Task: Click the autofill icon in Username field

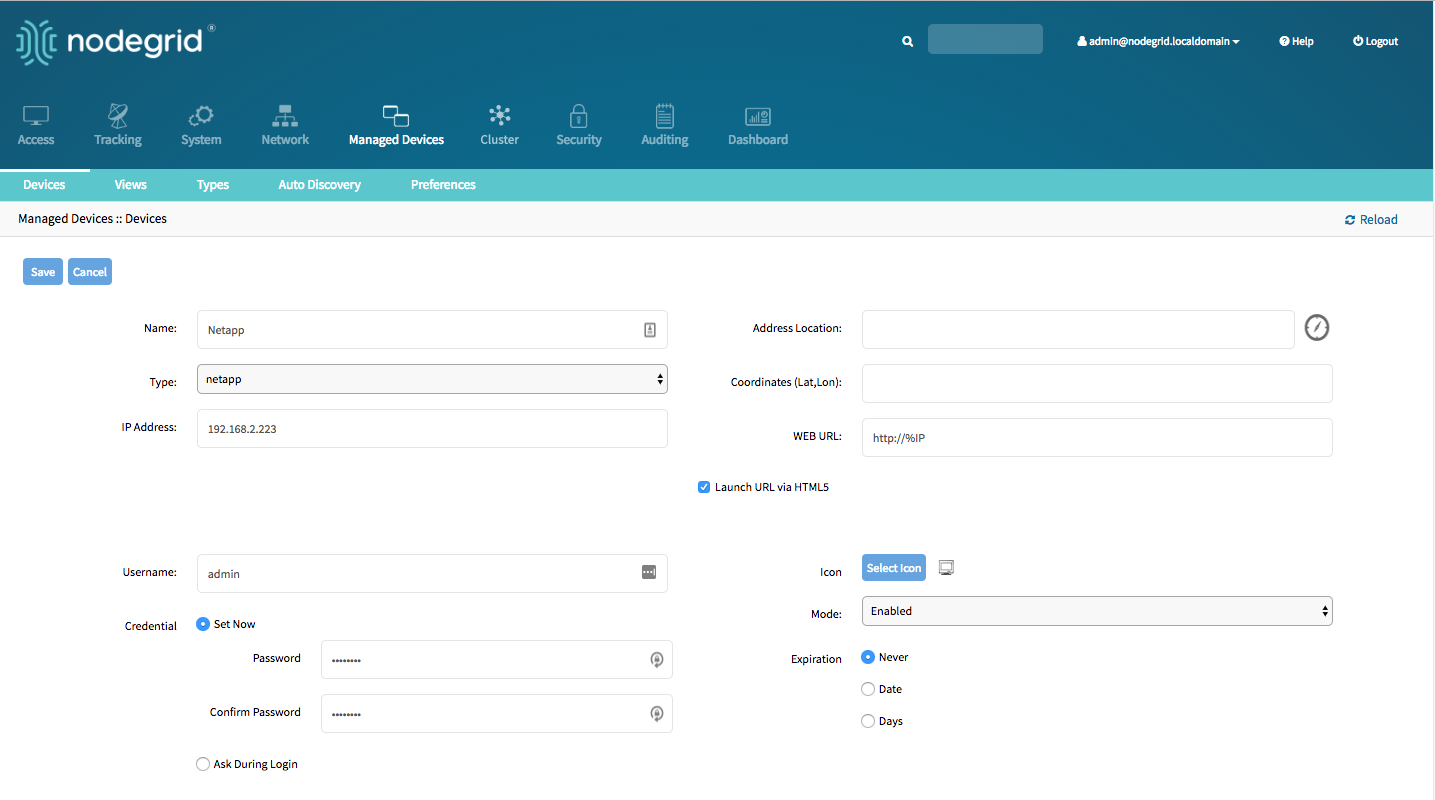Action: [649, 572]
